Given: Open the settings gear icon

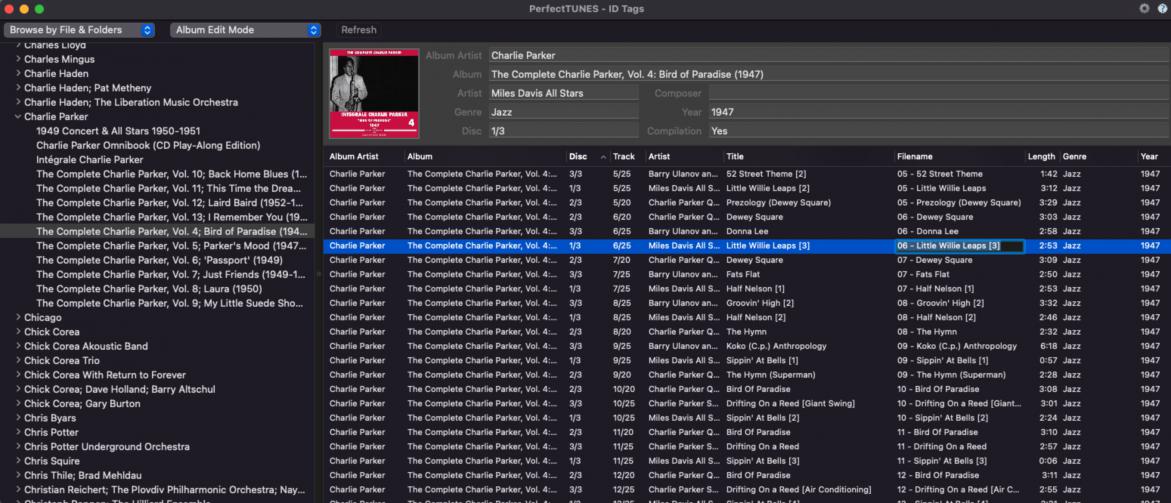Looking at the screenshot, I should coord(1144,8).
